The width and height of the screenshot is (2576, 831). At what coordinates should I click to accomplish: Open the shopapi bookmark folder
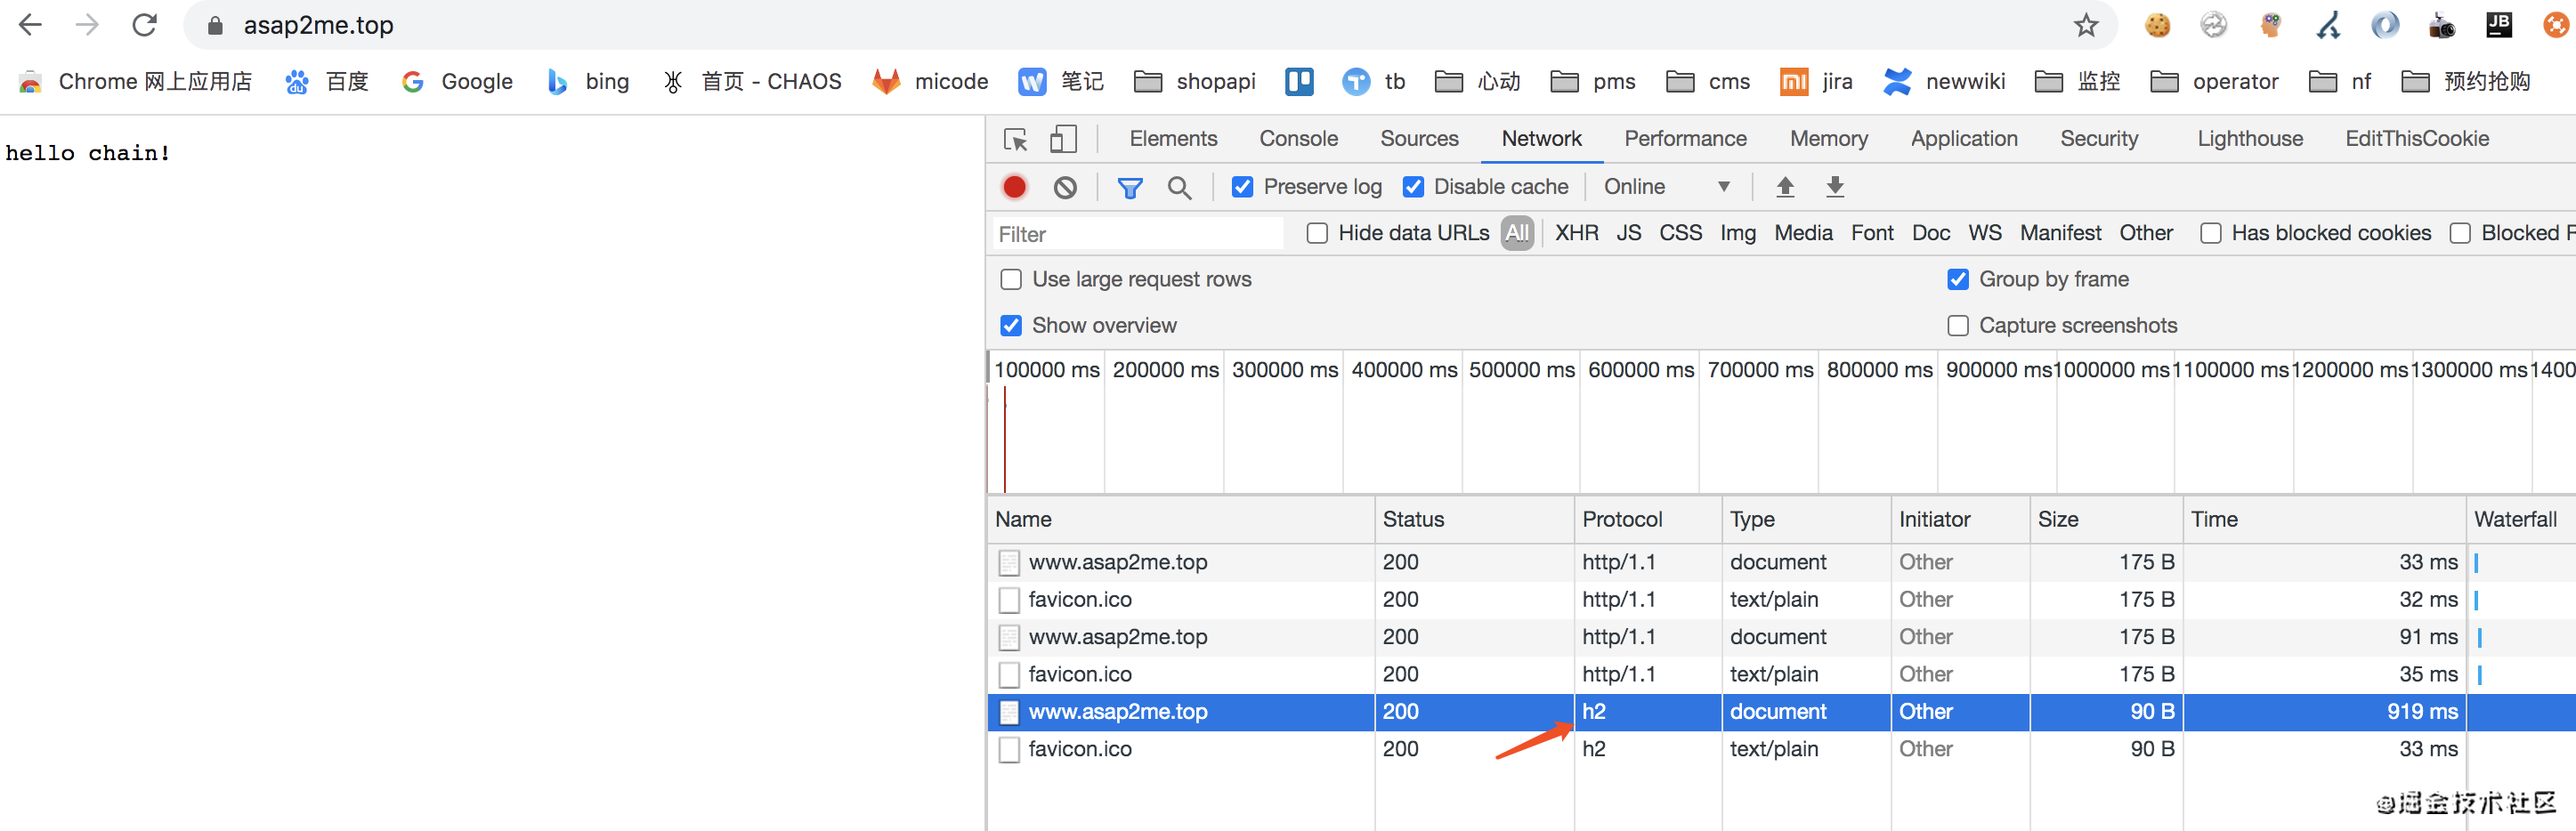point(1195,82)
